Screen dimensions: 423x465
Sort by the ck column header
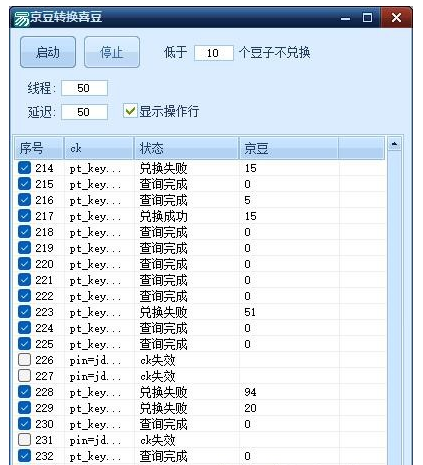(99, 148)
